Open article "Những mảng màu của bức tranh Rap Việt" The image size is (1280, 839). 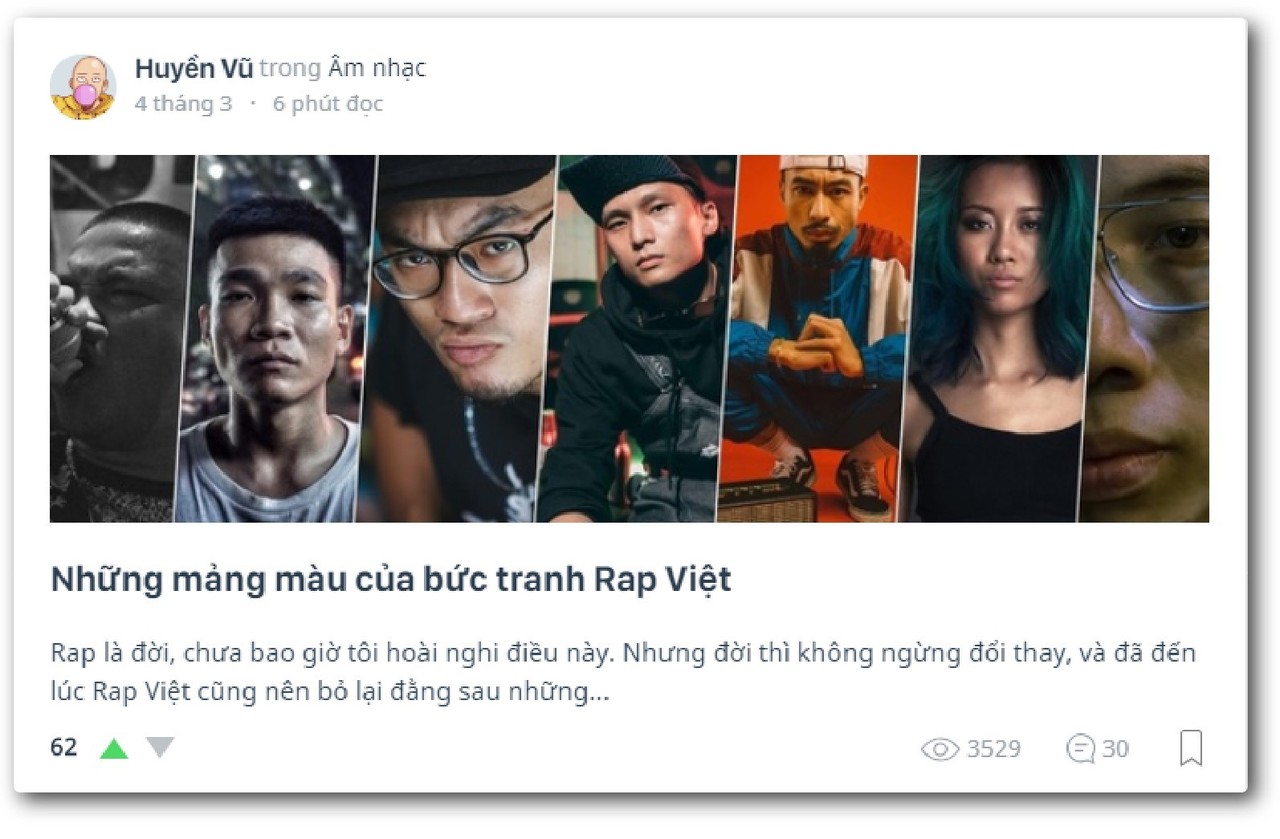click(x=391, y=580)
